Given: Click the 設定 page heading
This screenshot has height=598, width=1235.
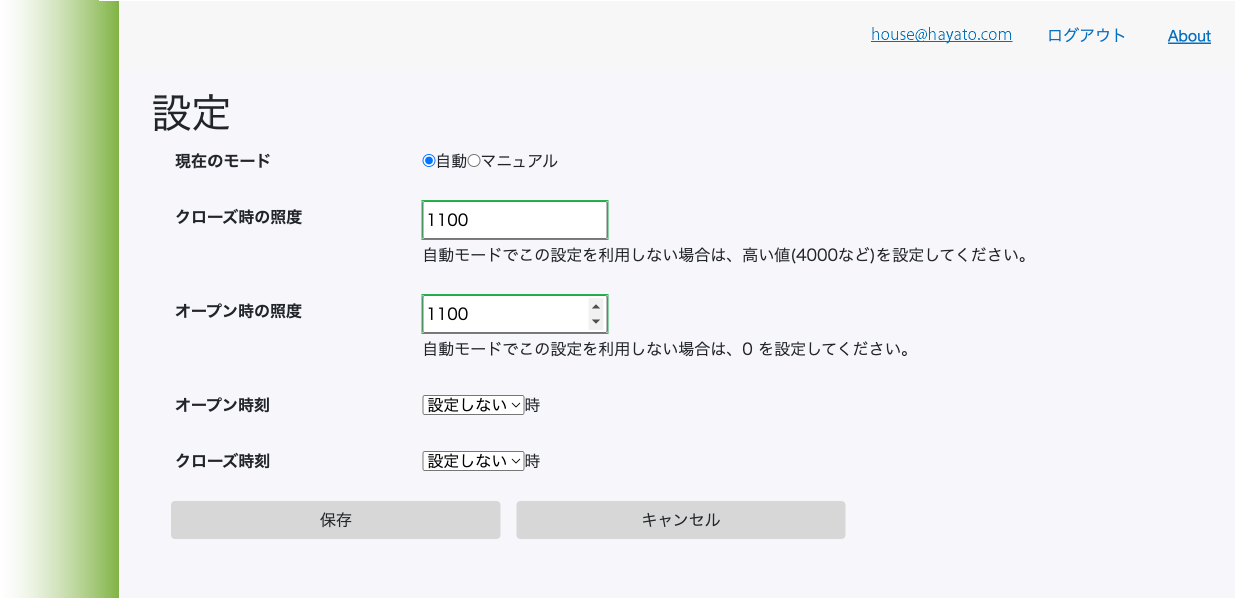Looking at the screenshot, I should pyautogui.click(x=192, y=113).
